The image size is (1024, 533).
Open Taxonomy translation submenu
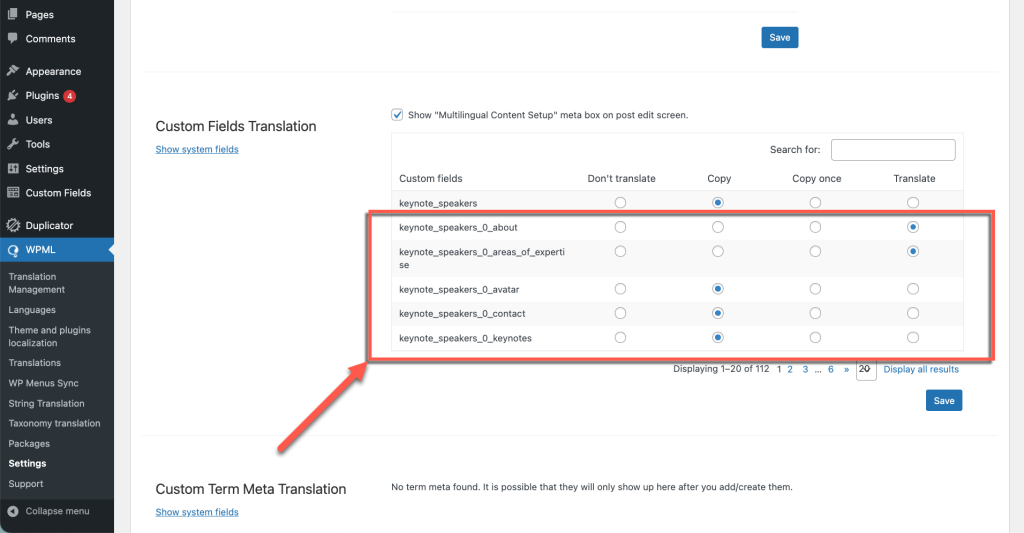[x=54, y=423]
